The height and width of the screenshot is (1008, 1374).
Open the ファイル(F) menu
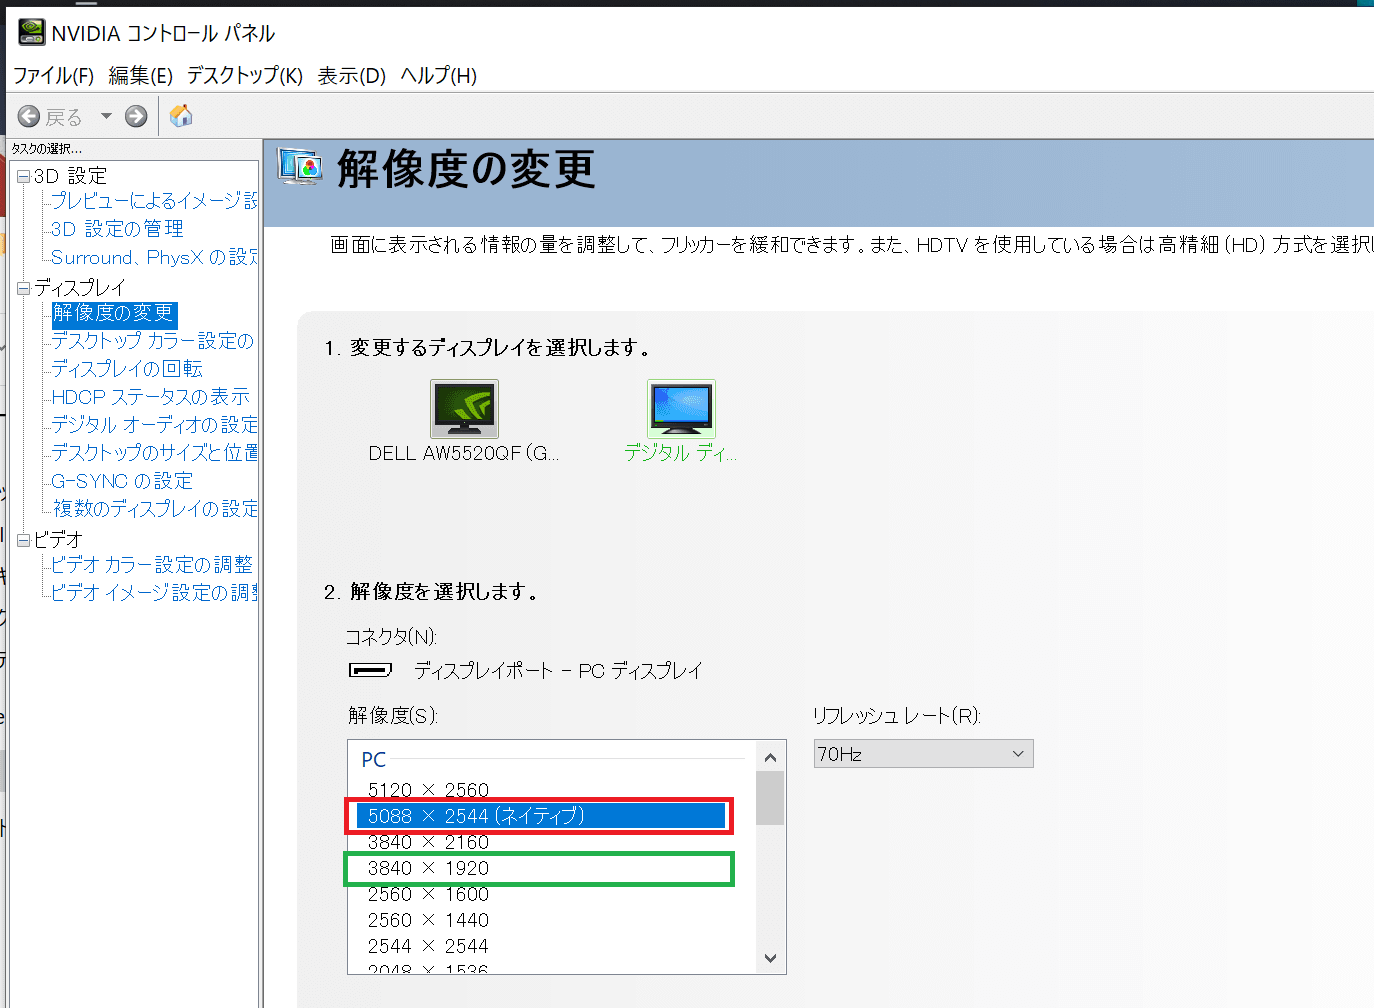[x=53, y=76]
